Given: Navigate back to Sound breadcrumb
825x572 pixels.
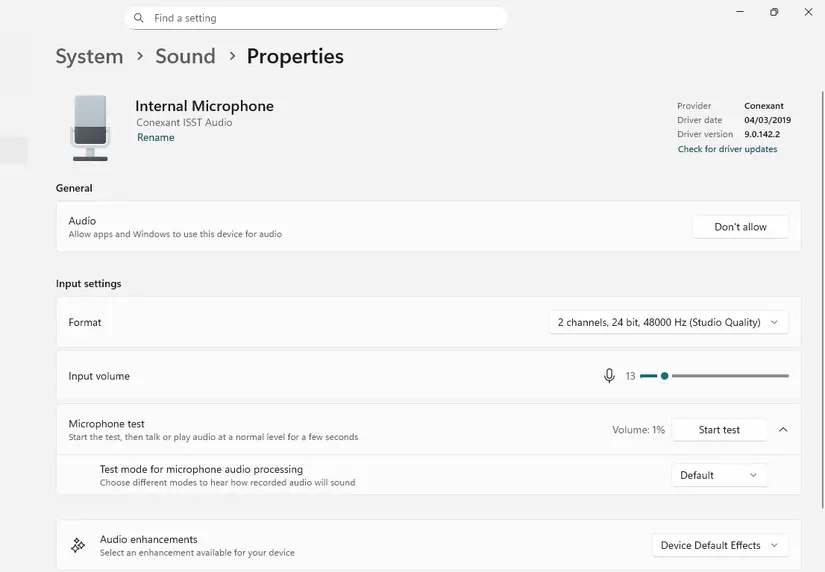Looking at the screenshot, I should tap(185, 56).
